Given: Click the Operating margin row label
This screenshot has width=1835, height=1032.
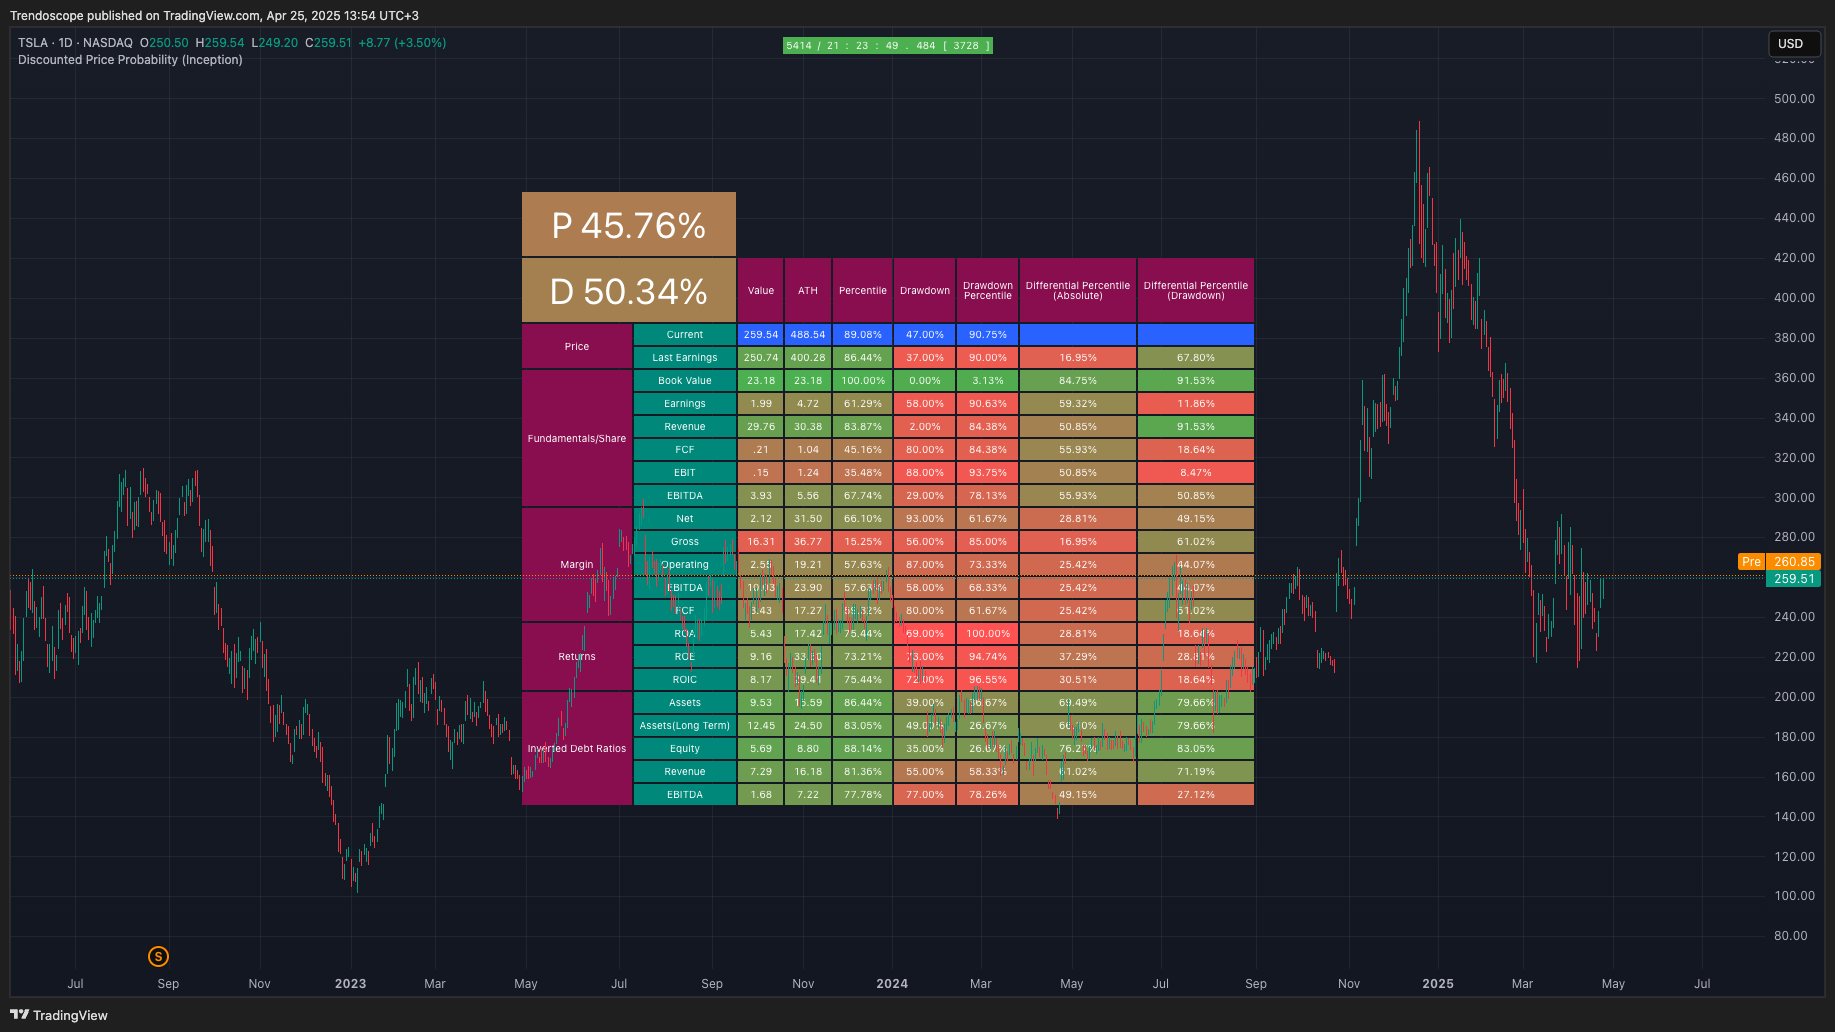Looking at the screenshot, I should coord(685,565).
